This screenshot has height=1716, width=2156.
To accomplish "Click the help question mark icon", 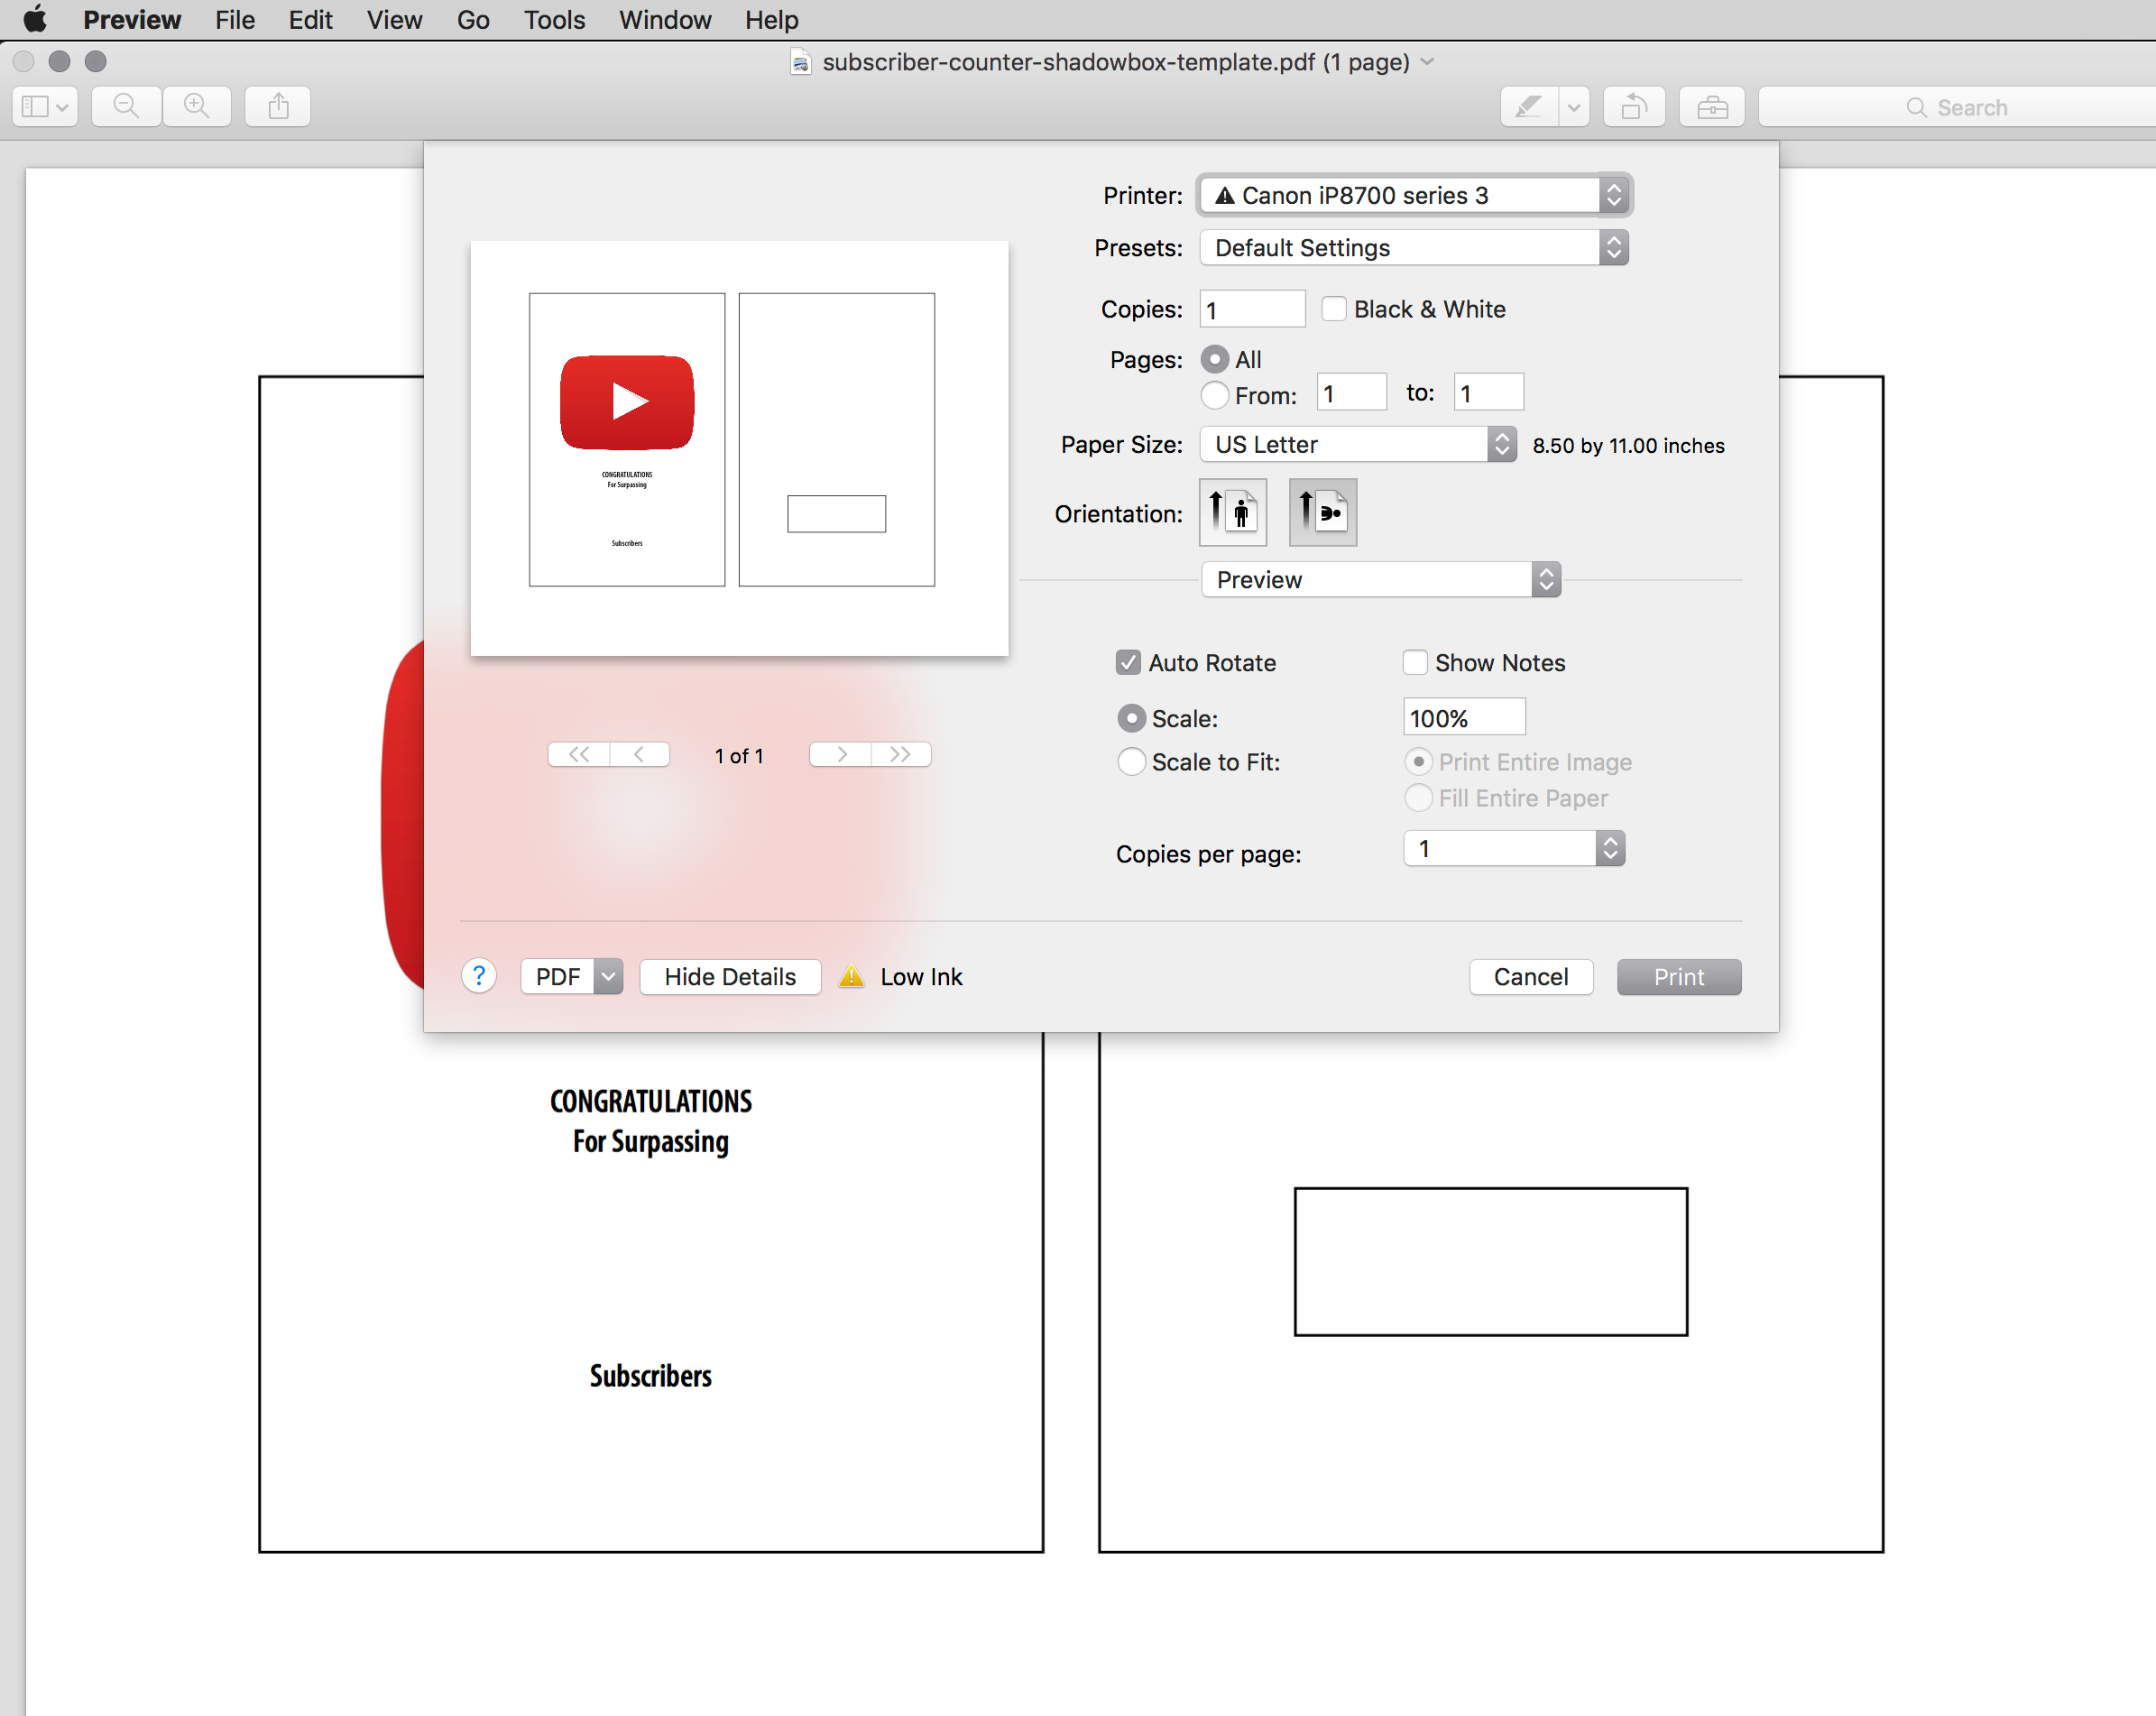I will 479,976.
